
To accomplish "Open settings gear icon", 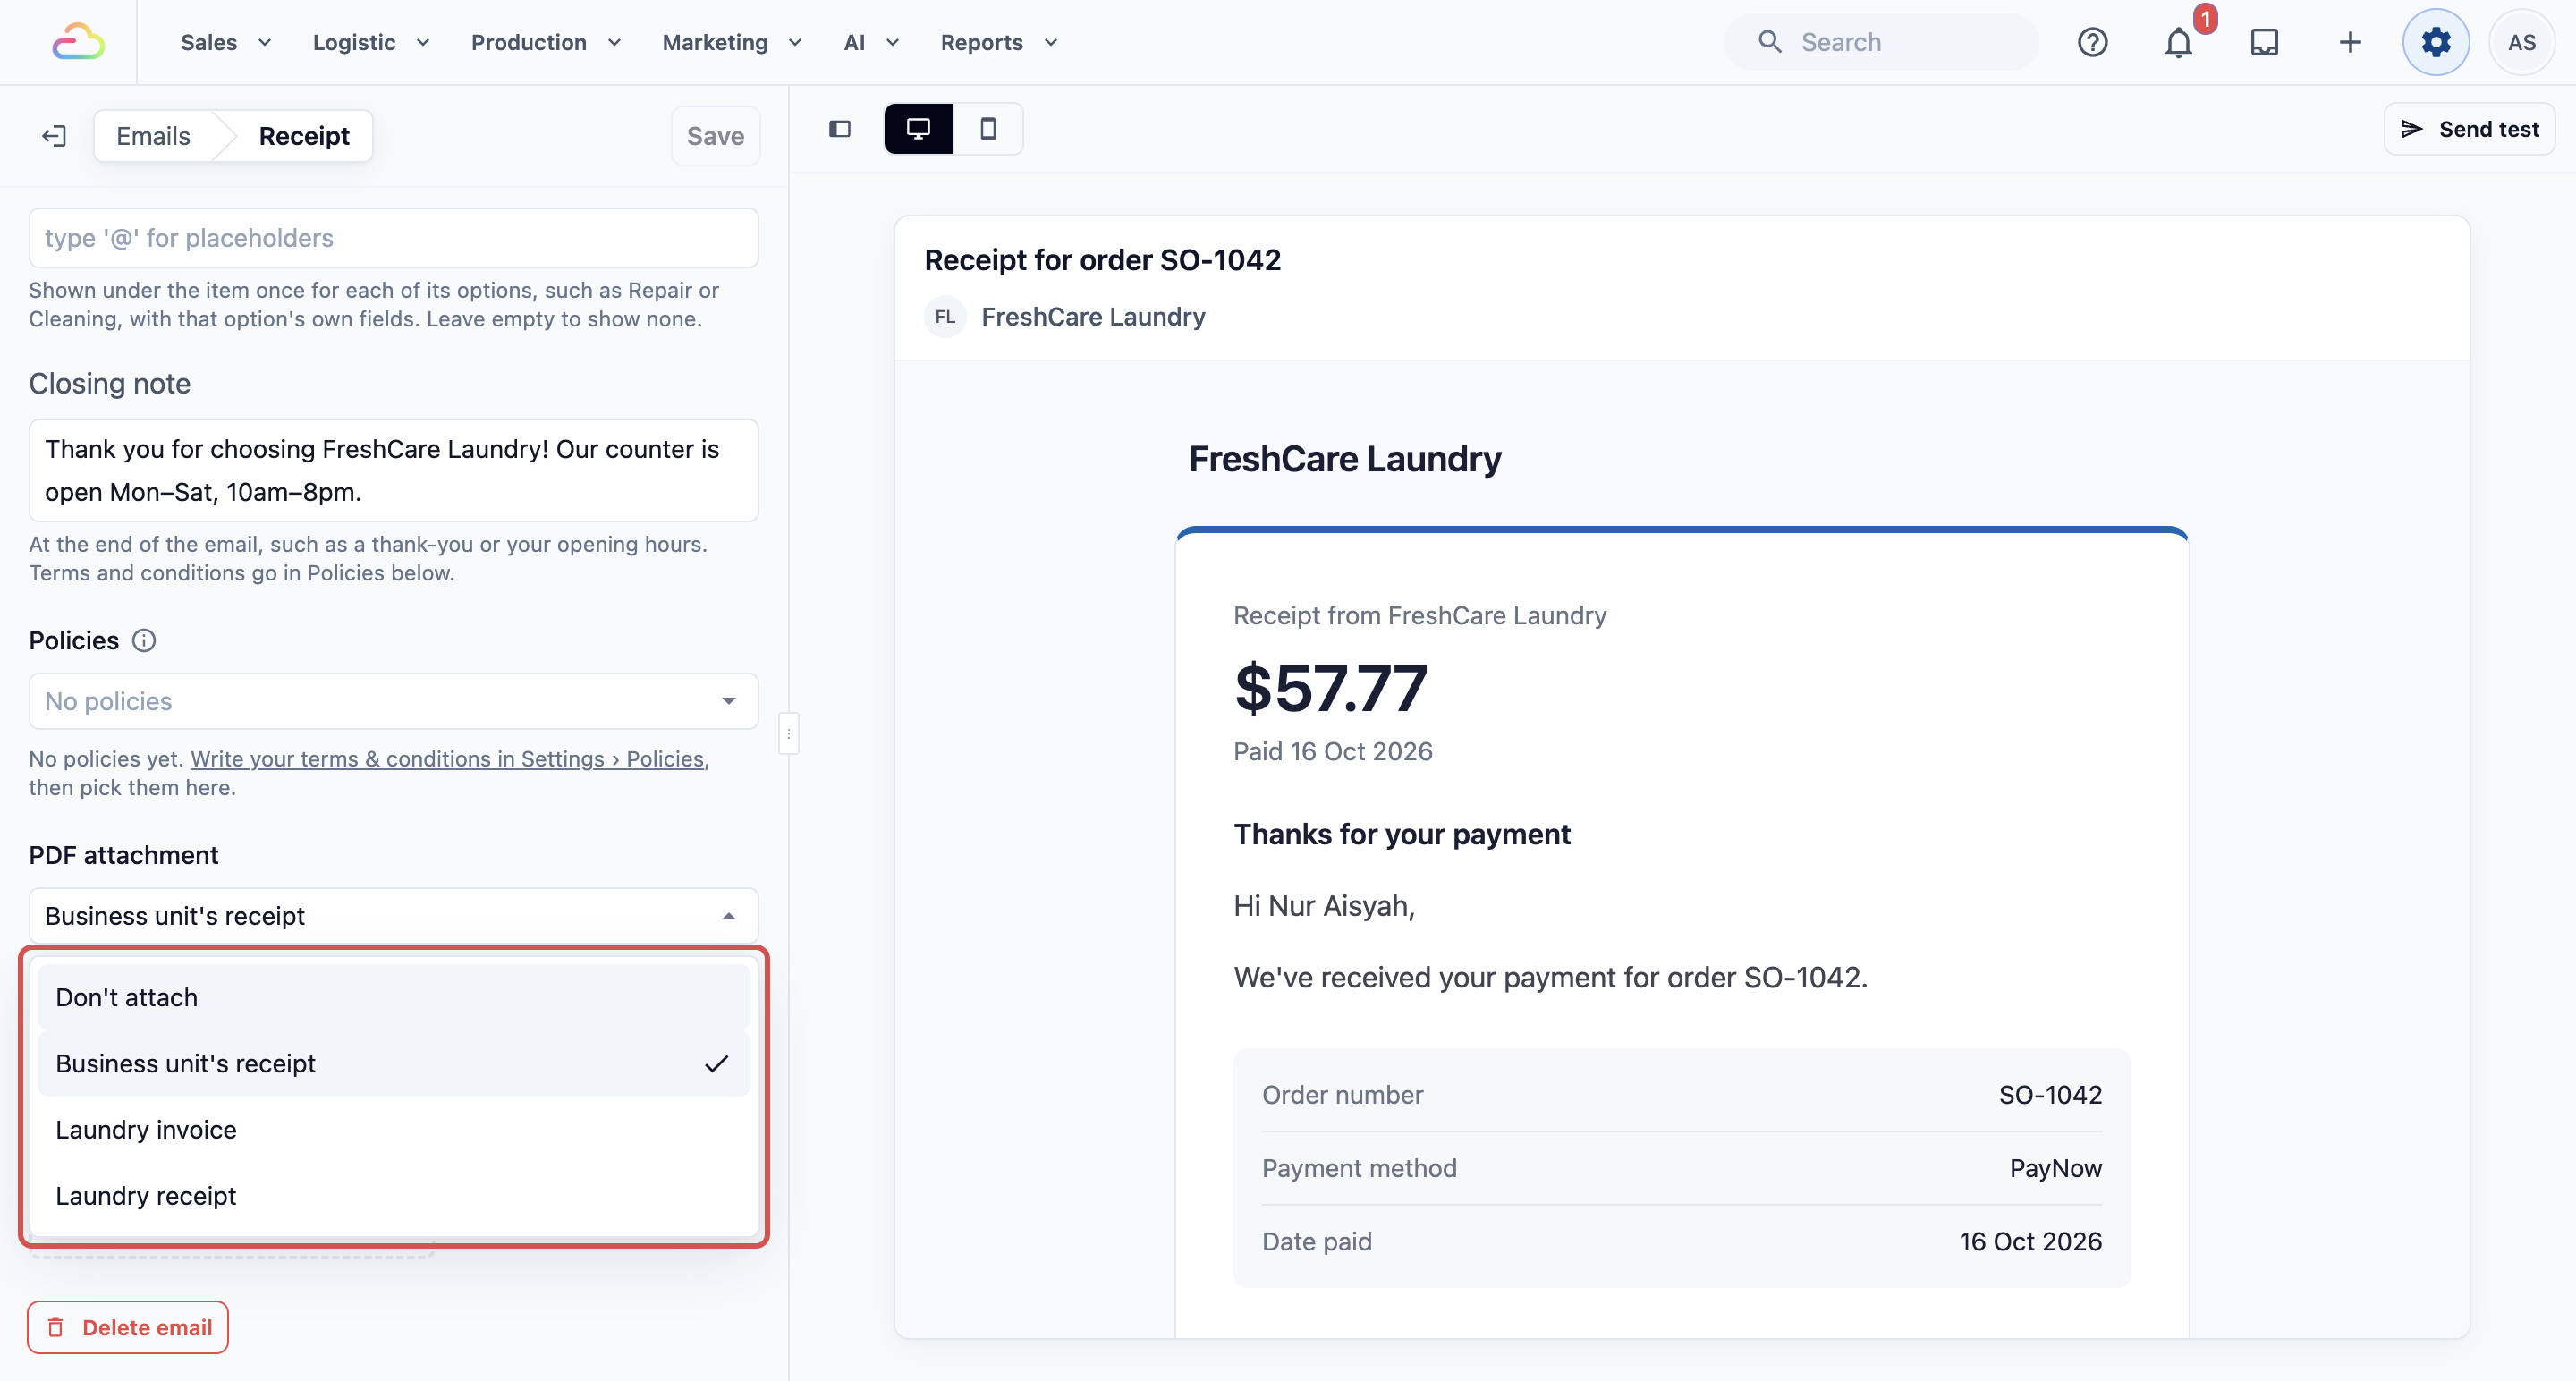I will pyautogui.click(x=2436, y=42).
